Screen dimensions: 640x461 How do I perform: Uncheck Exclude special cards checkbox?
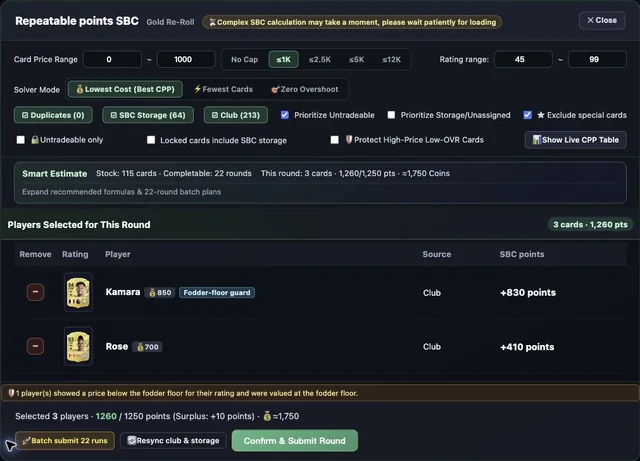click(x=527, y=115)
